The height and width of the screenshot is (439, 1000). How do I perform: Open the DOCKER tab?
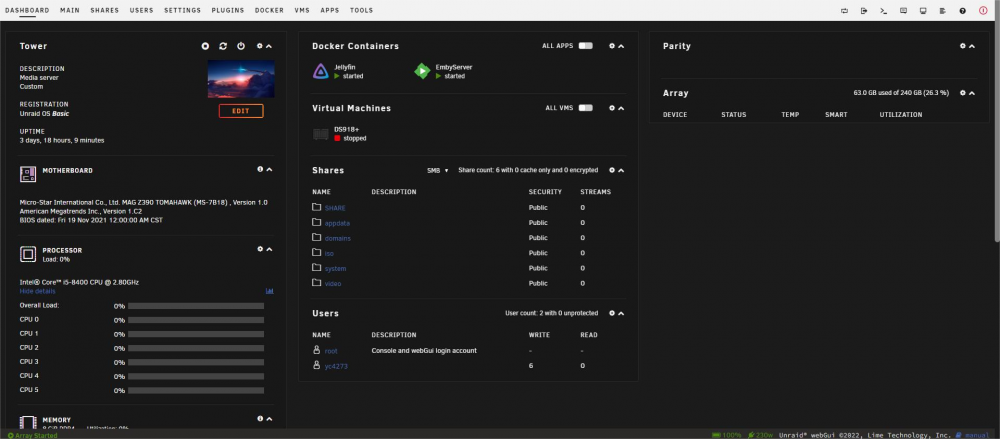(x=269, y=10)
